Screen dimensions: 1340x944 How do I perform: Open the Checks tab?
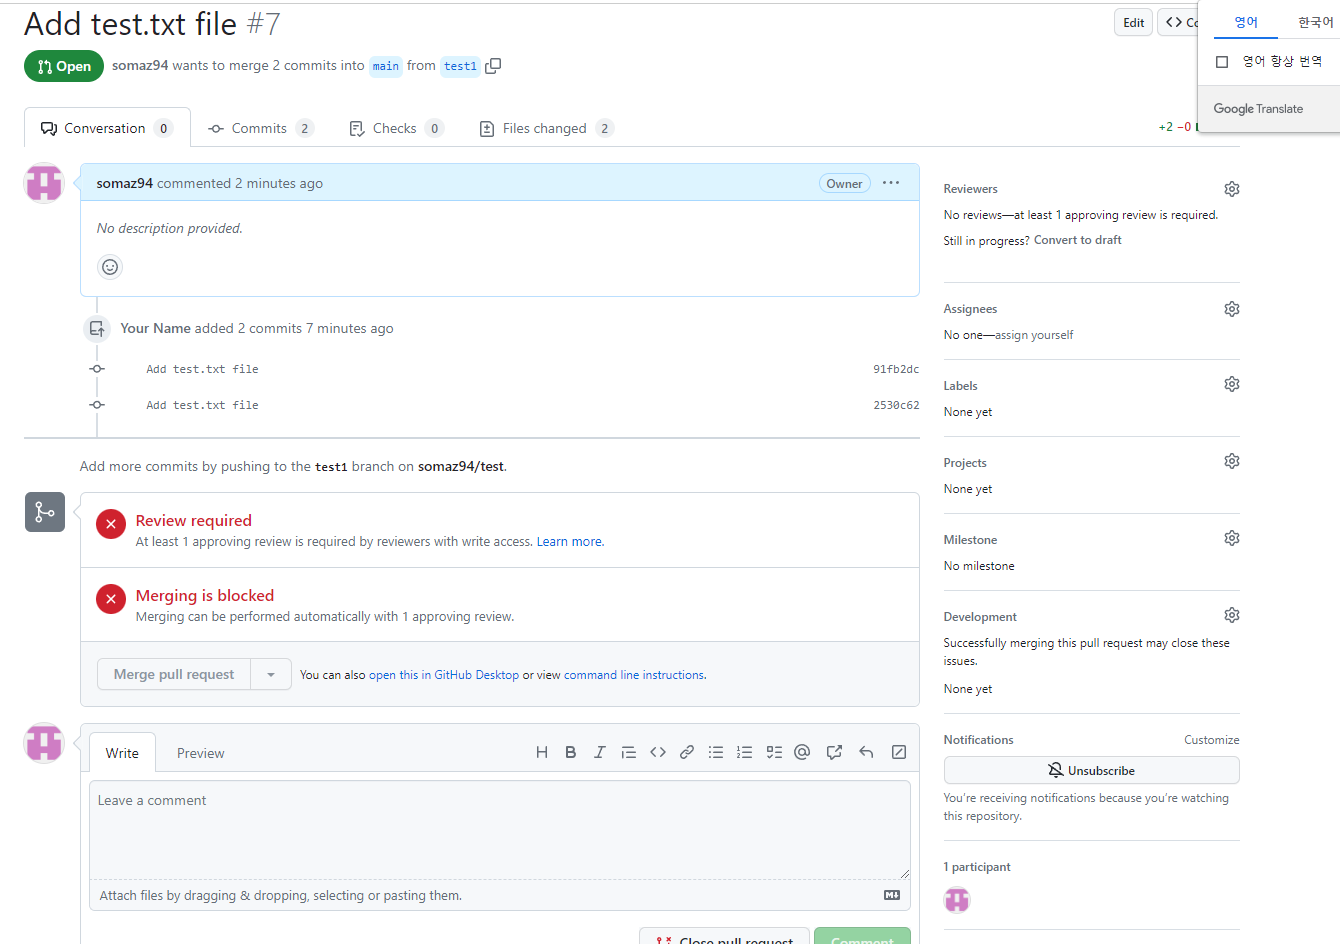(x=396, y=128)
